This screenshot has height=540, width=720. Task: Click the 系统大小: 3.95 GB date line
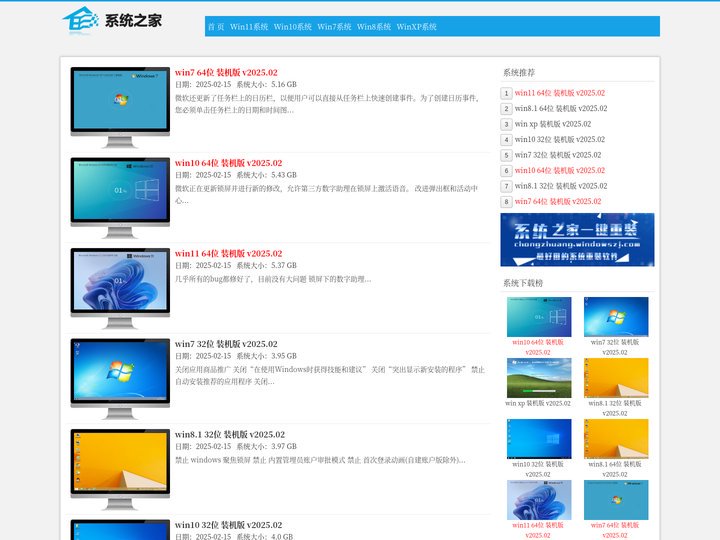point(236,356)
